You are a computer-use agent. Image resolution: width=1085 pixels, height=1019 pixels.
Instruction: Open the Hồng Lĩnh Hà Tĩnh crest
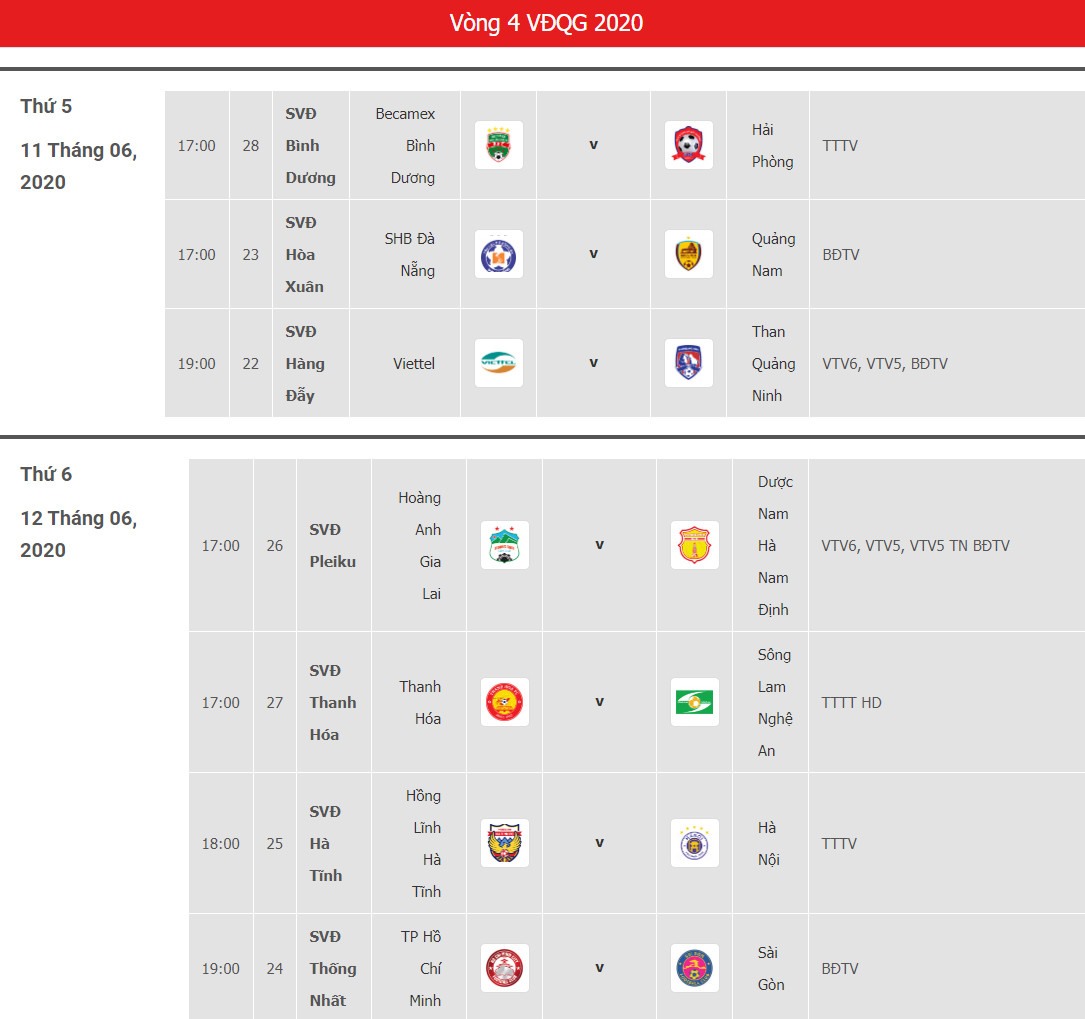pyautogui.click(x=504, y=843)
